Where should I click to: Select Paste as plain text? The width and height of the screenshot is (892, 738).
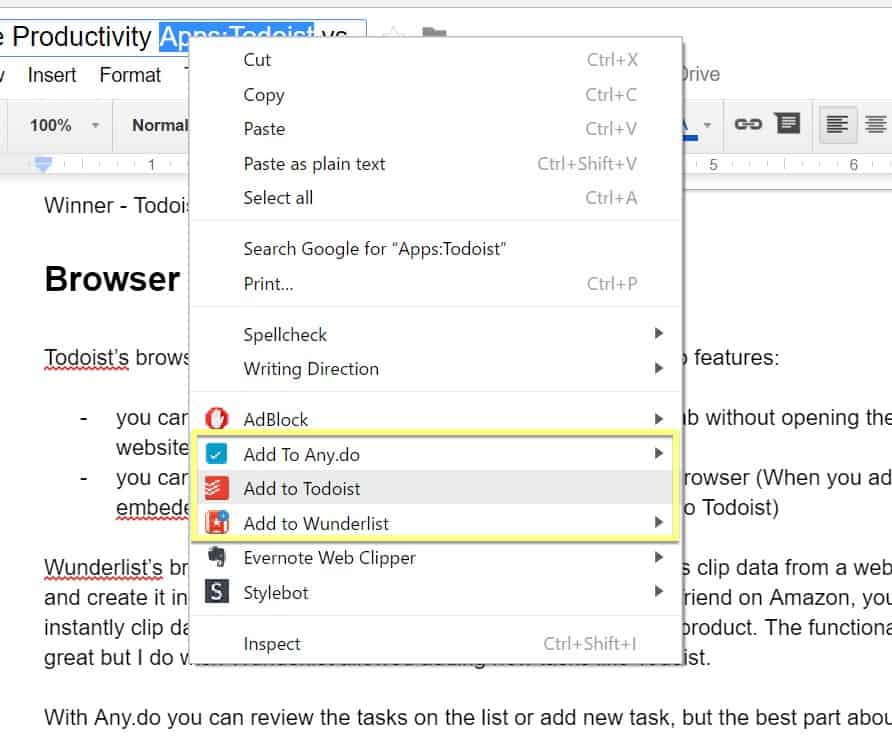(x=436, y=164)
